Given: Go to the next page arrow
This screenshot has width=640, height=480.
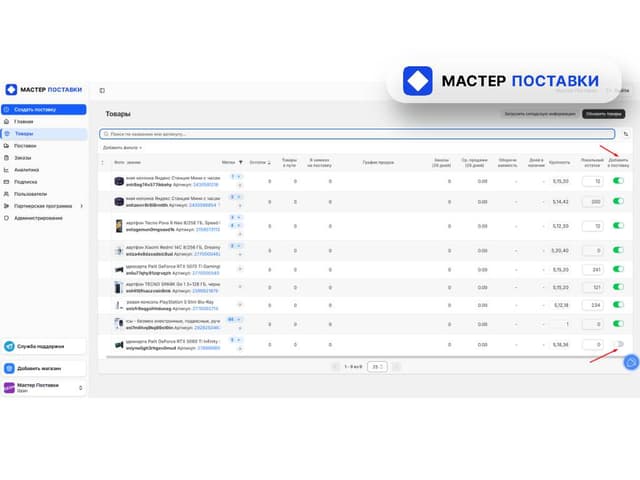Looking at the screenshot, I should (x=396, y=367).
